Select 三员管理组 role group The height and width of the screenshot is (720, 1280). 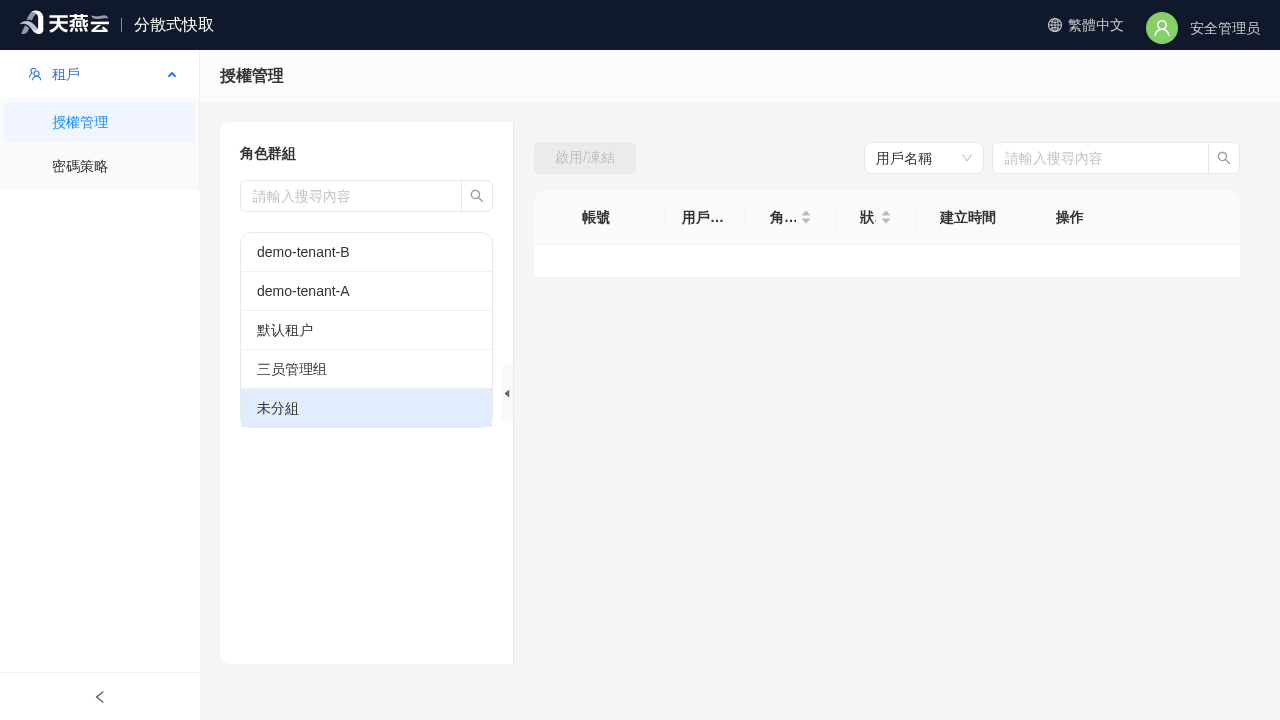click(366, 369)
